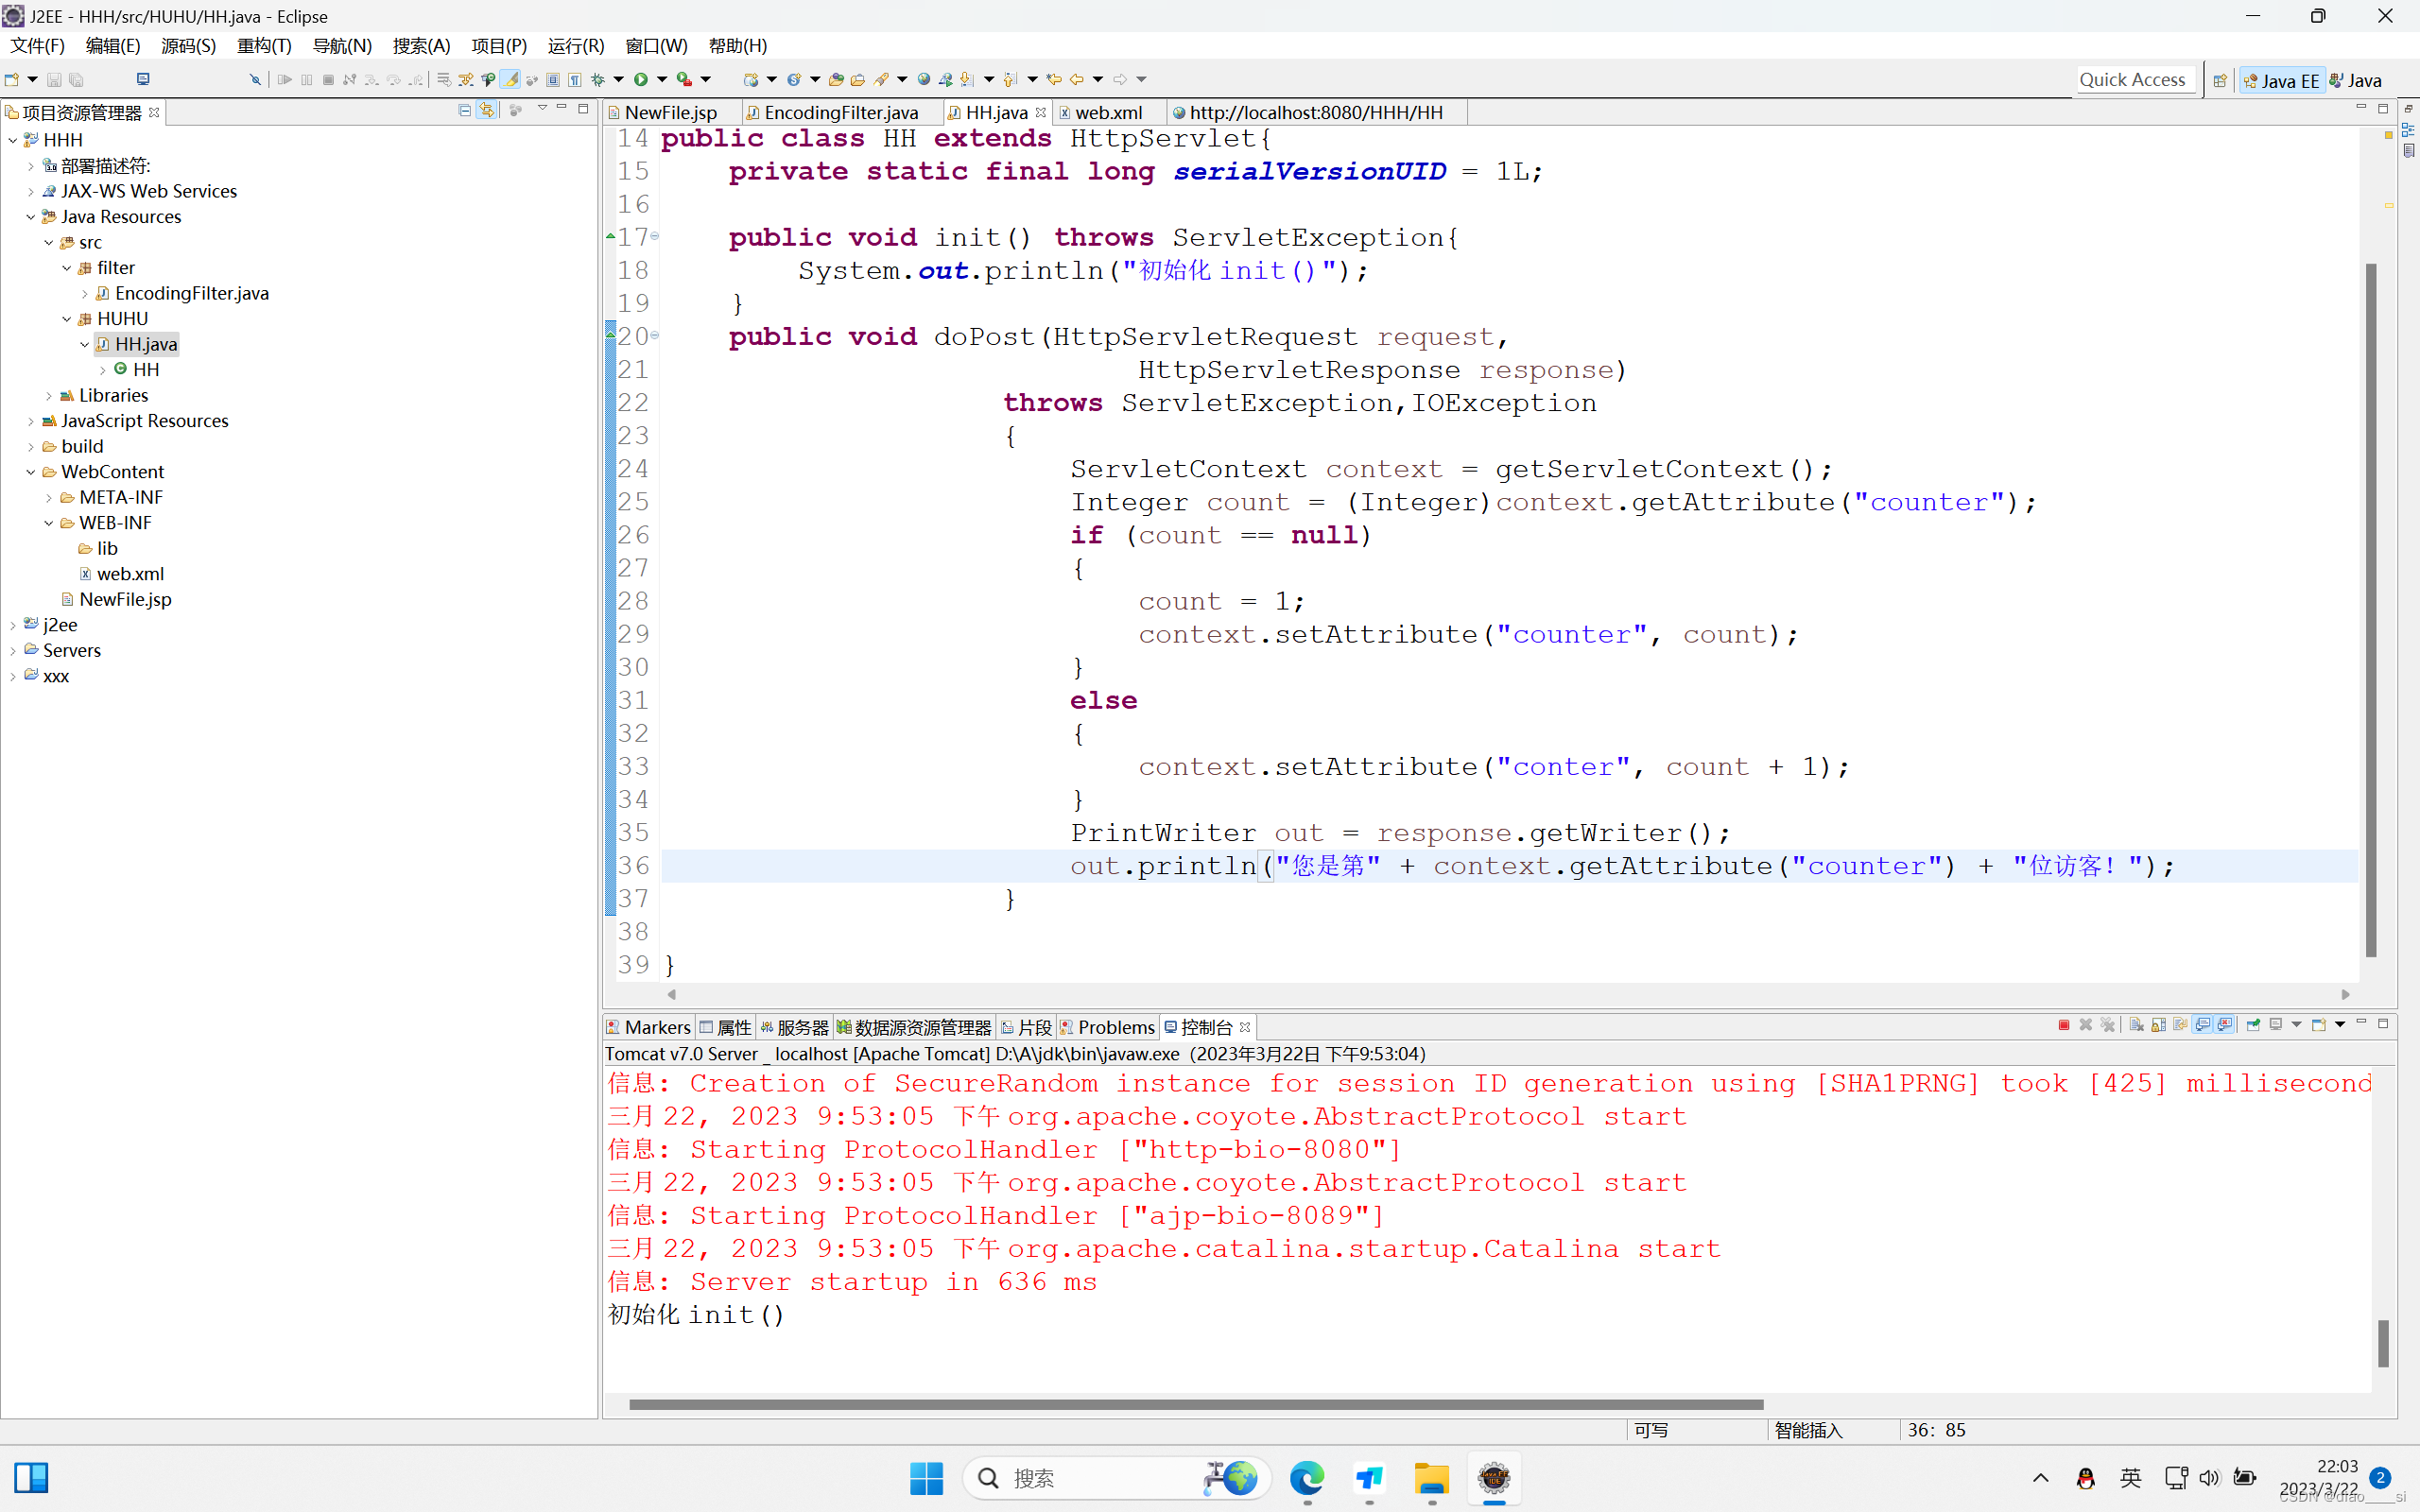The height and width of the screenshot is (1512, 2420).
Task: Open the Run button dropdown arrow
Action: (662, 79)
